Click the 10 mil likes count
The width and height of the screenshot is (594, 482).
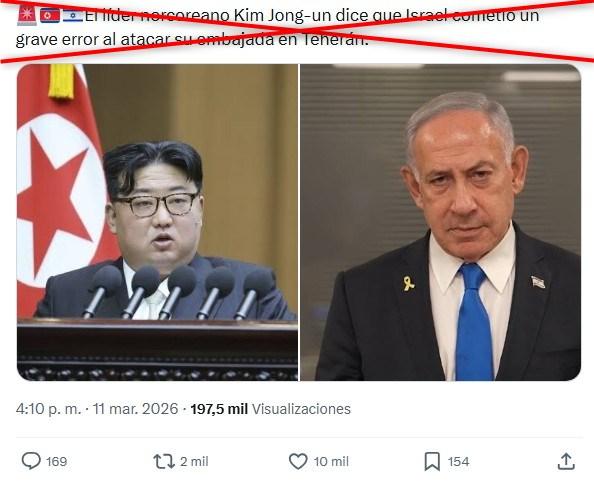(331, 462)
